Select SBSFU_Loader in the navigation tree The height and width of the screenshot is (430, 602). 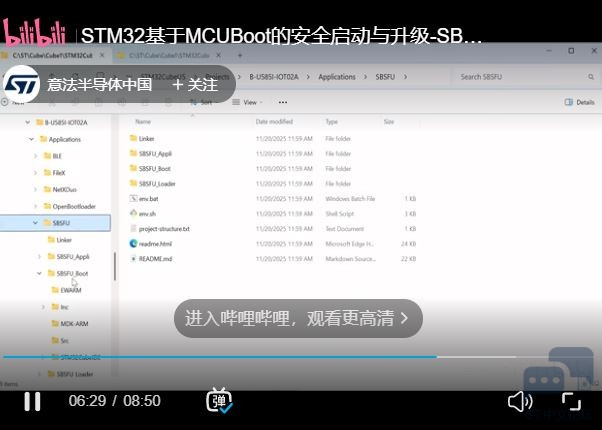point(70,374)
